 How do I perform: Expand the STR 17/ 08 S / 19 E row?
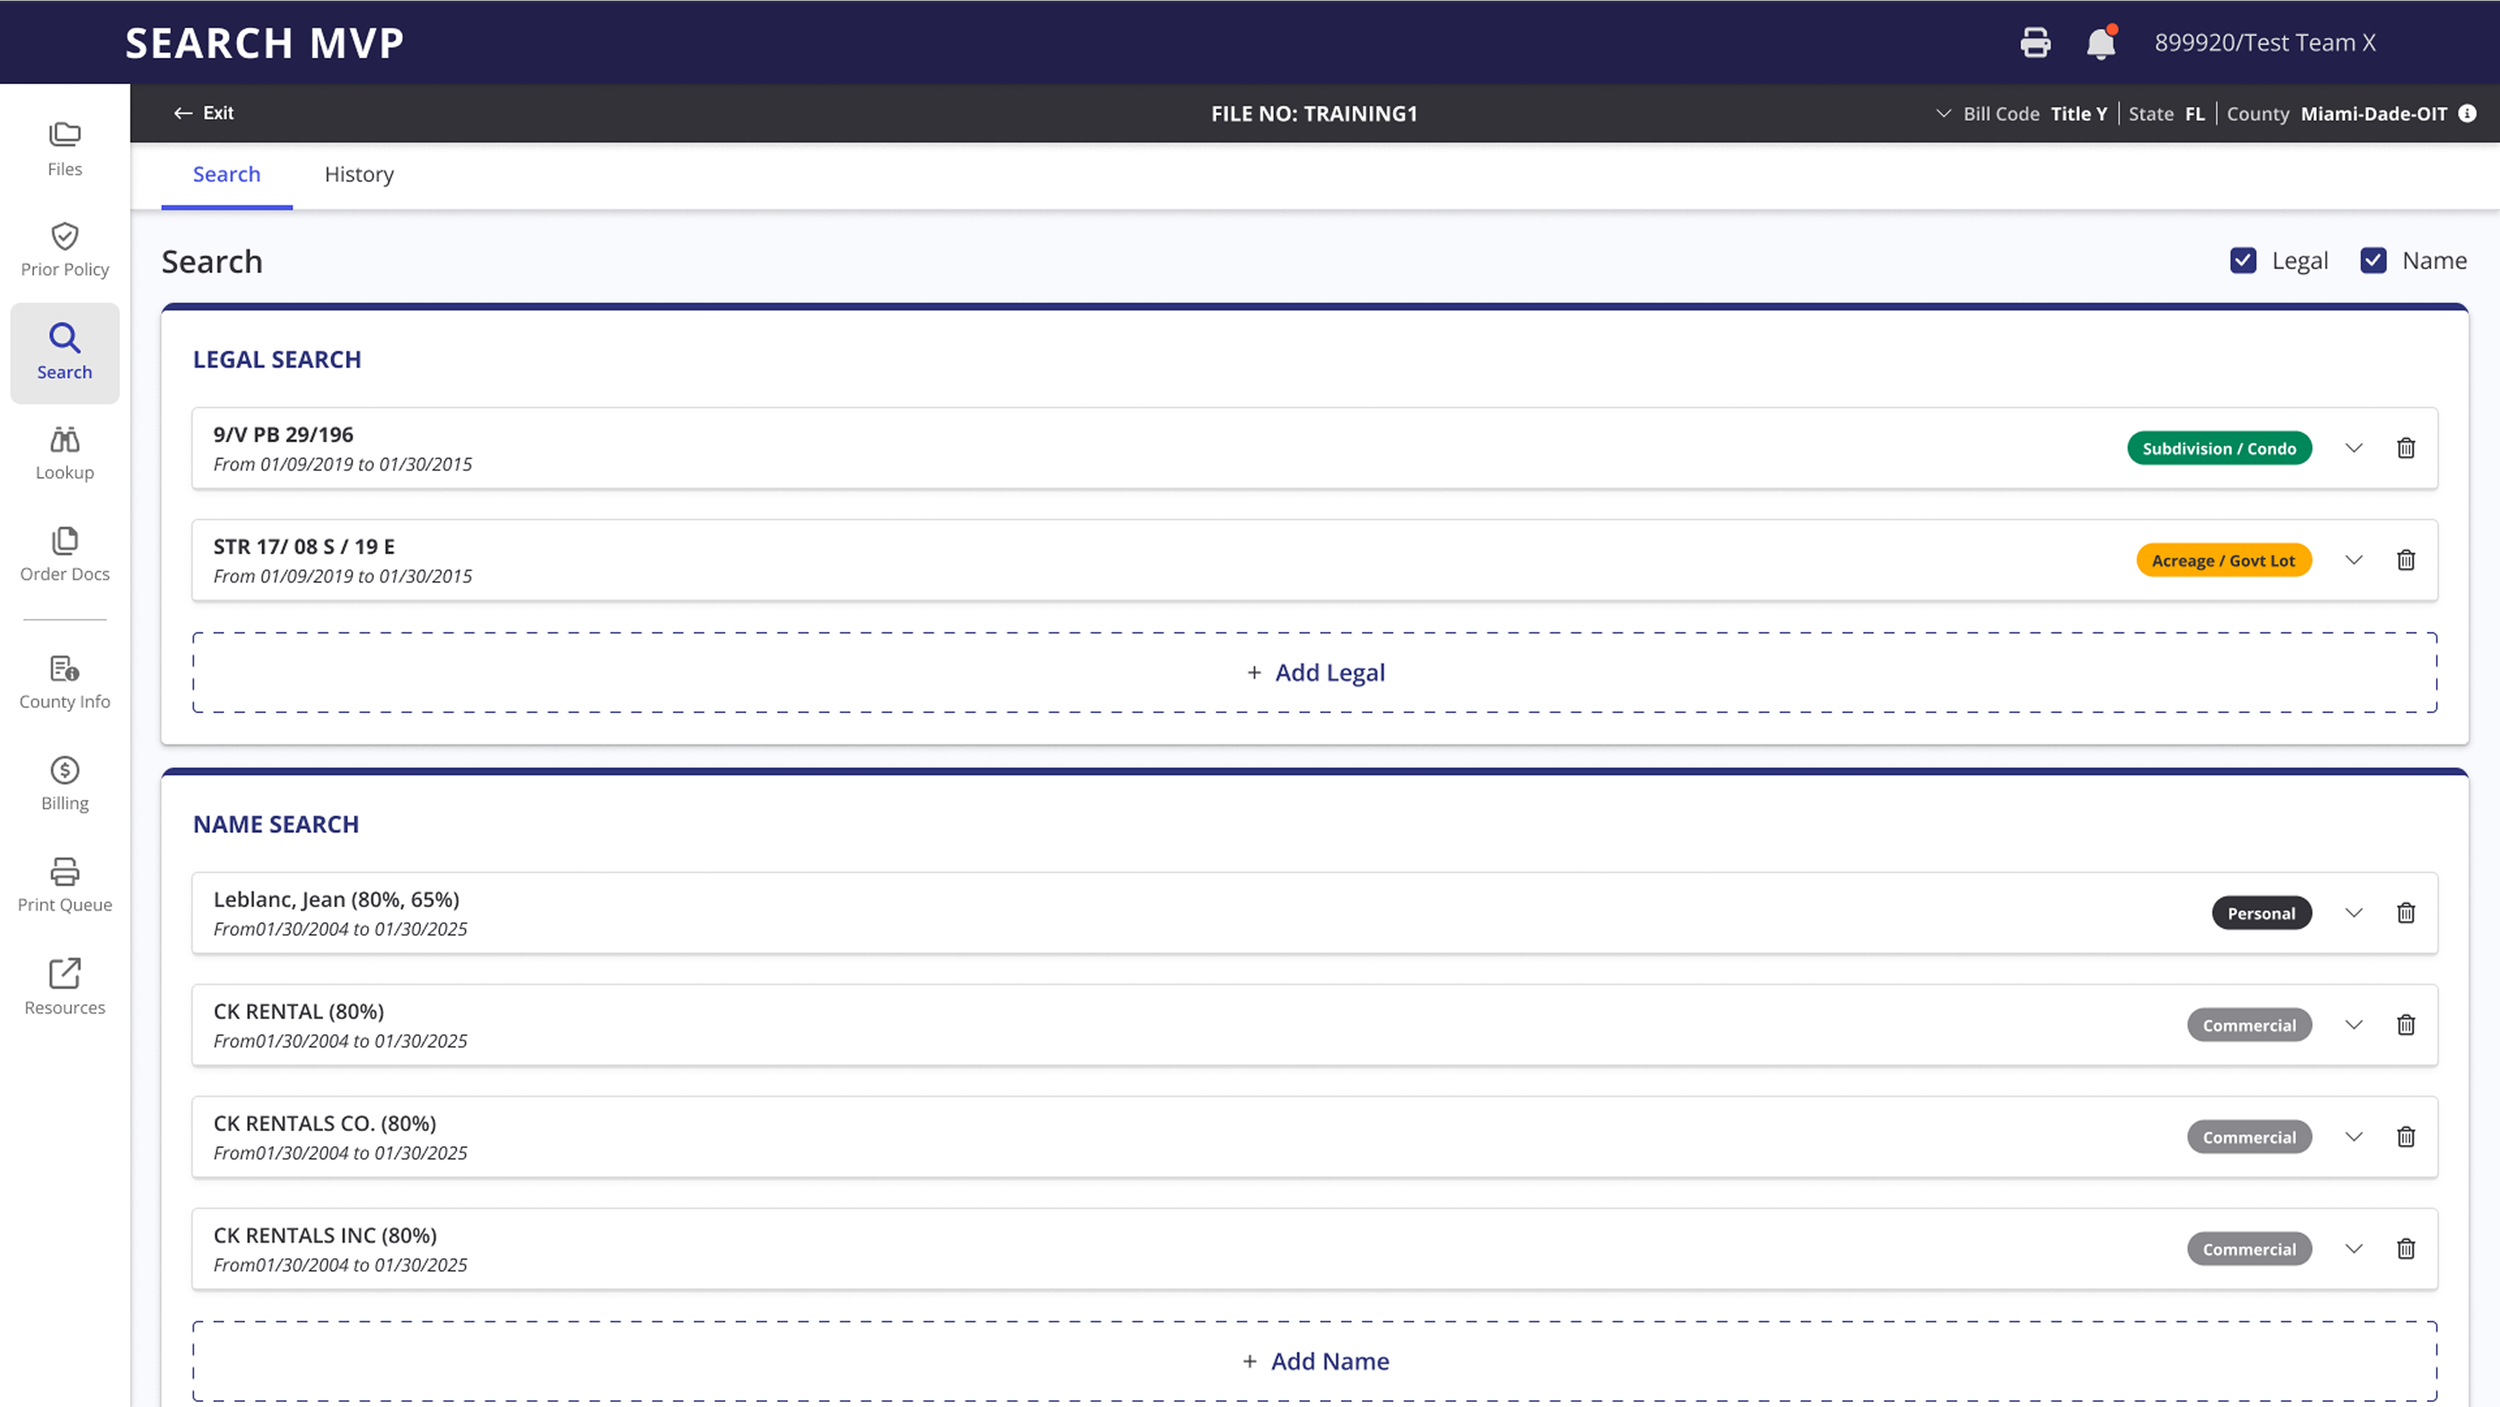pyautogui.click(x=2354, y=560)
